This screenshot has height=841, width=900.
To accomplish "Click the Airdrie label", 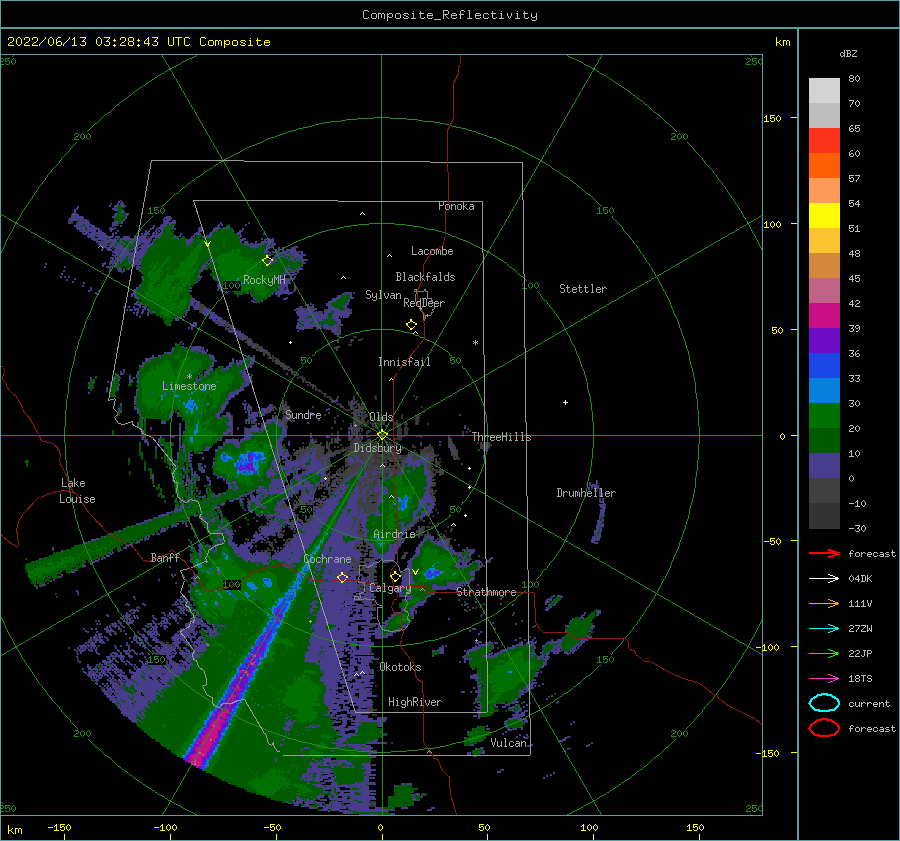I will [394, 534].
